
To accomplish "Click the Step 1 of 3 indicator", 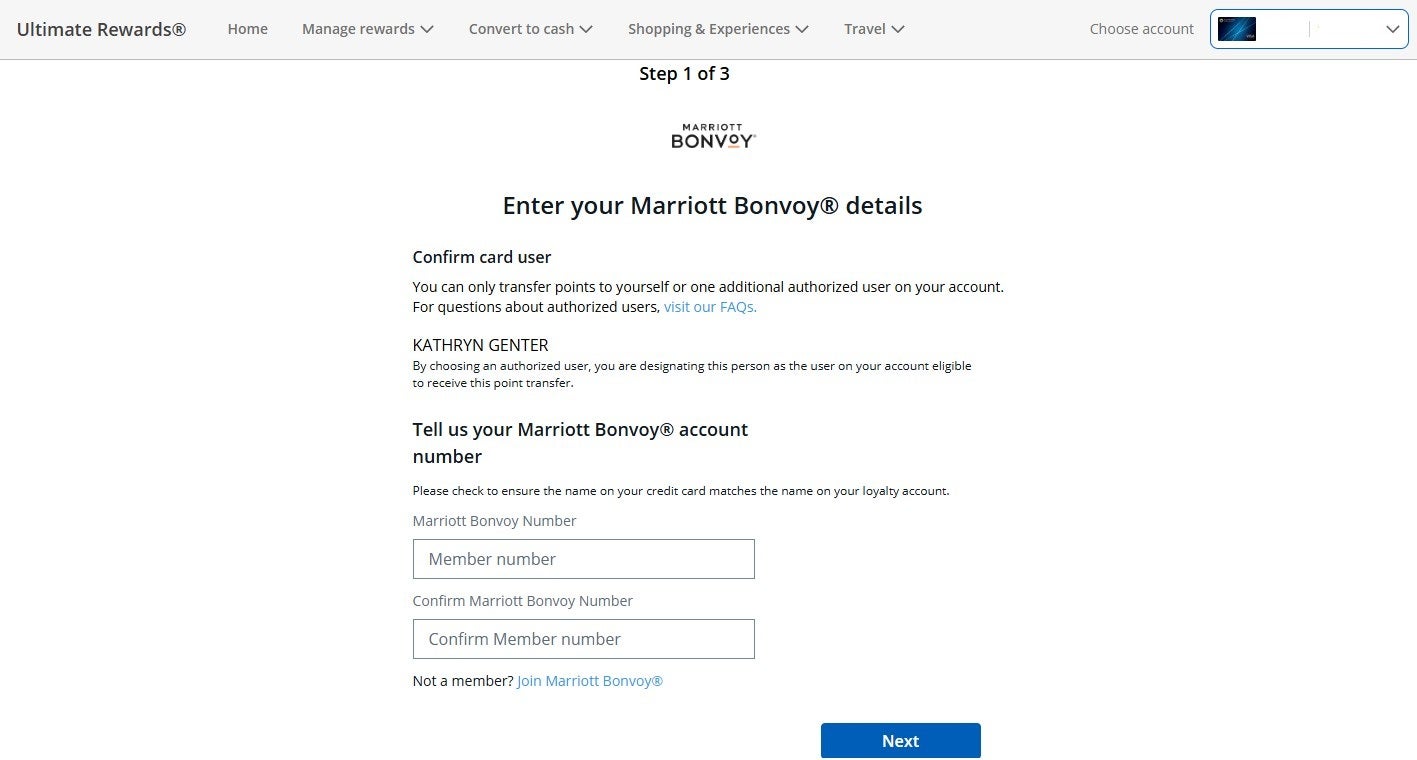I will [x=684, y=73].
